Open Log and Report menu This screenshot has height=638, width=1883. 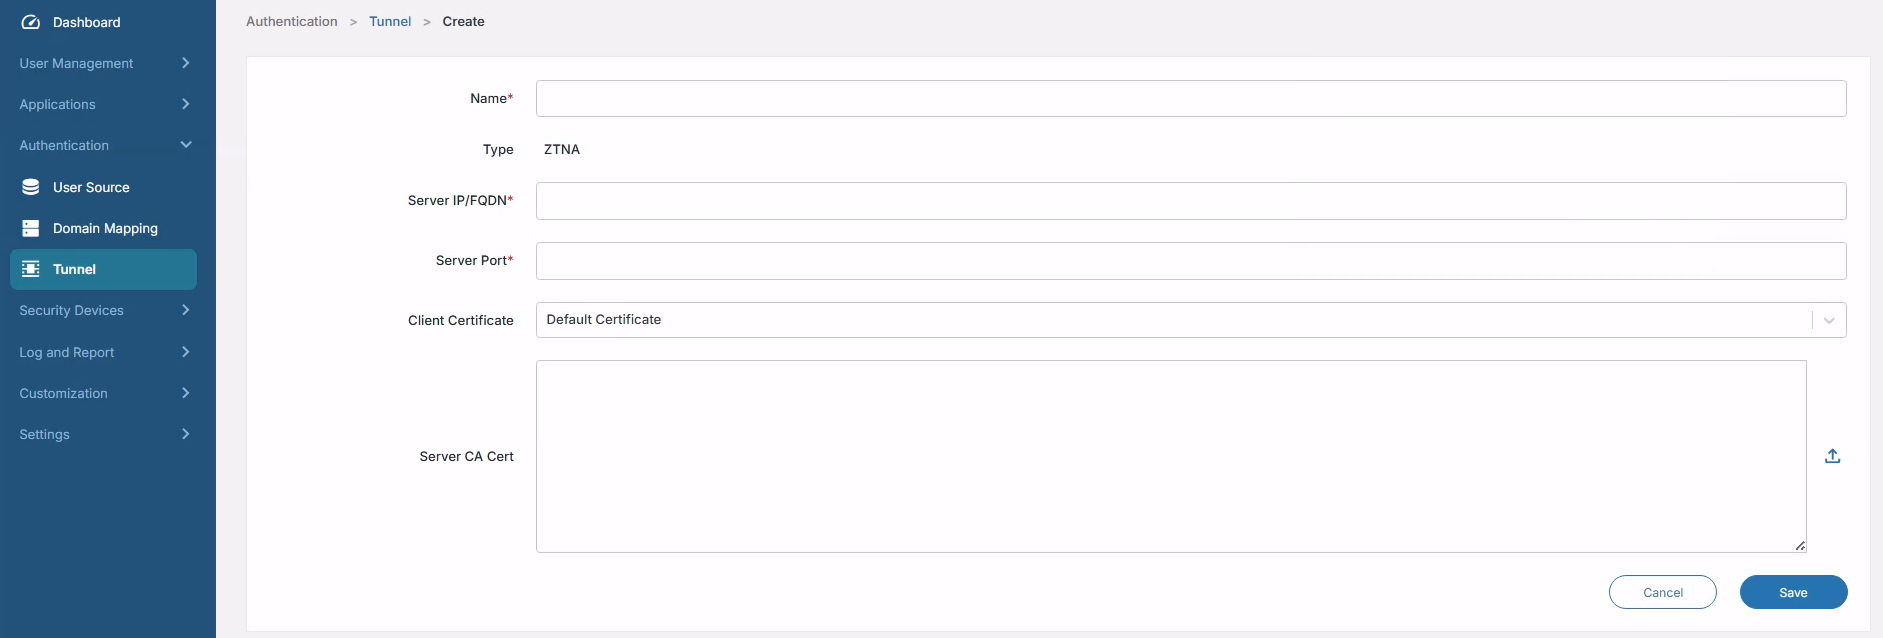[185, 352]
